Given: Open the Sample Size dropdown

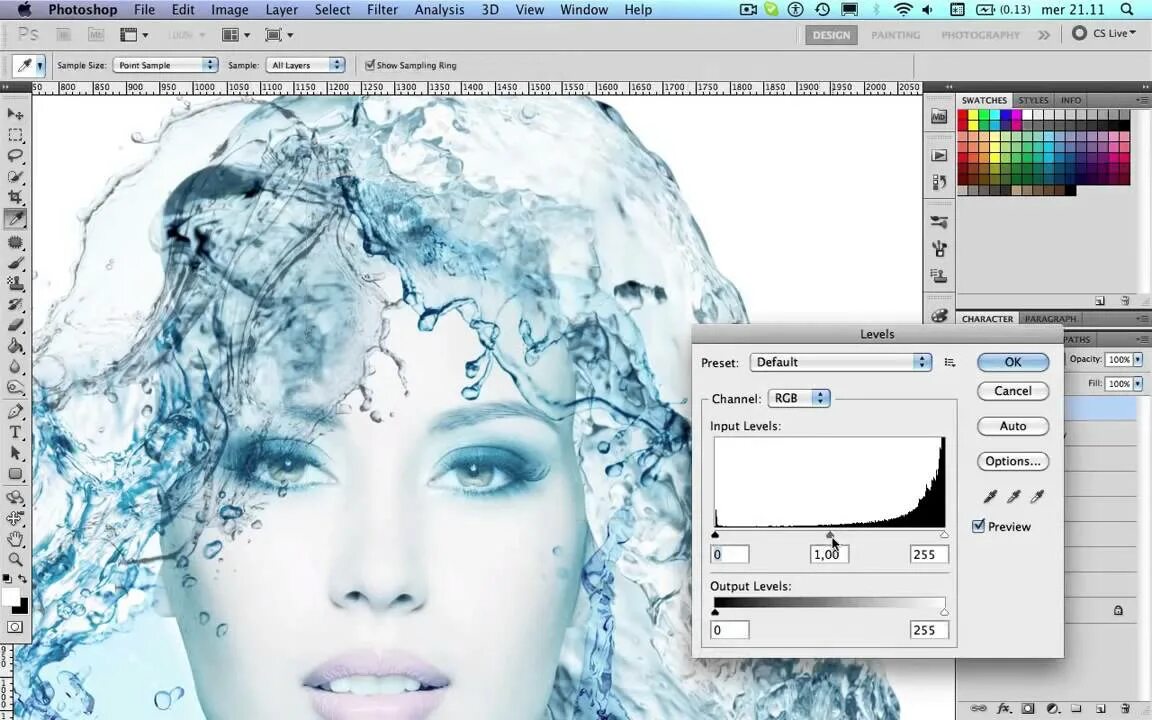Looking at the screenshot, I should click(x=165, y=65).
